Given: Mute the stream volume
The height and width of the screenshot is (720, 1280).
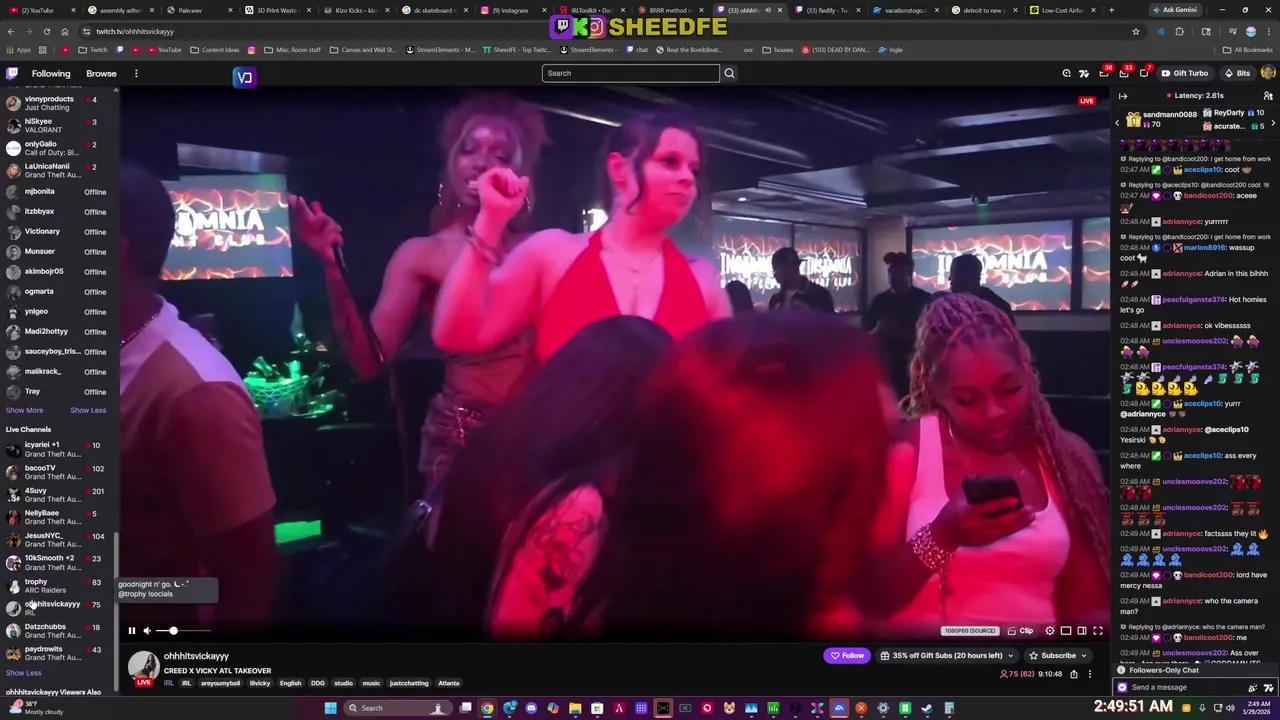Looking at the screenshot, I should coord(147,631).
